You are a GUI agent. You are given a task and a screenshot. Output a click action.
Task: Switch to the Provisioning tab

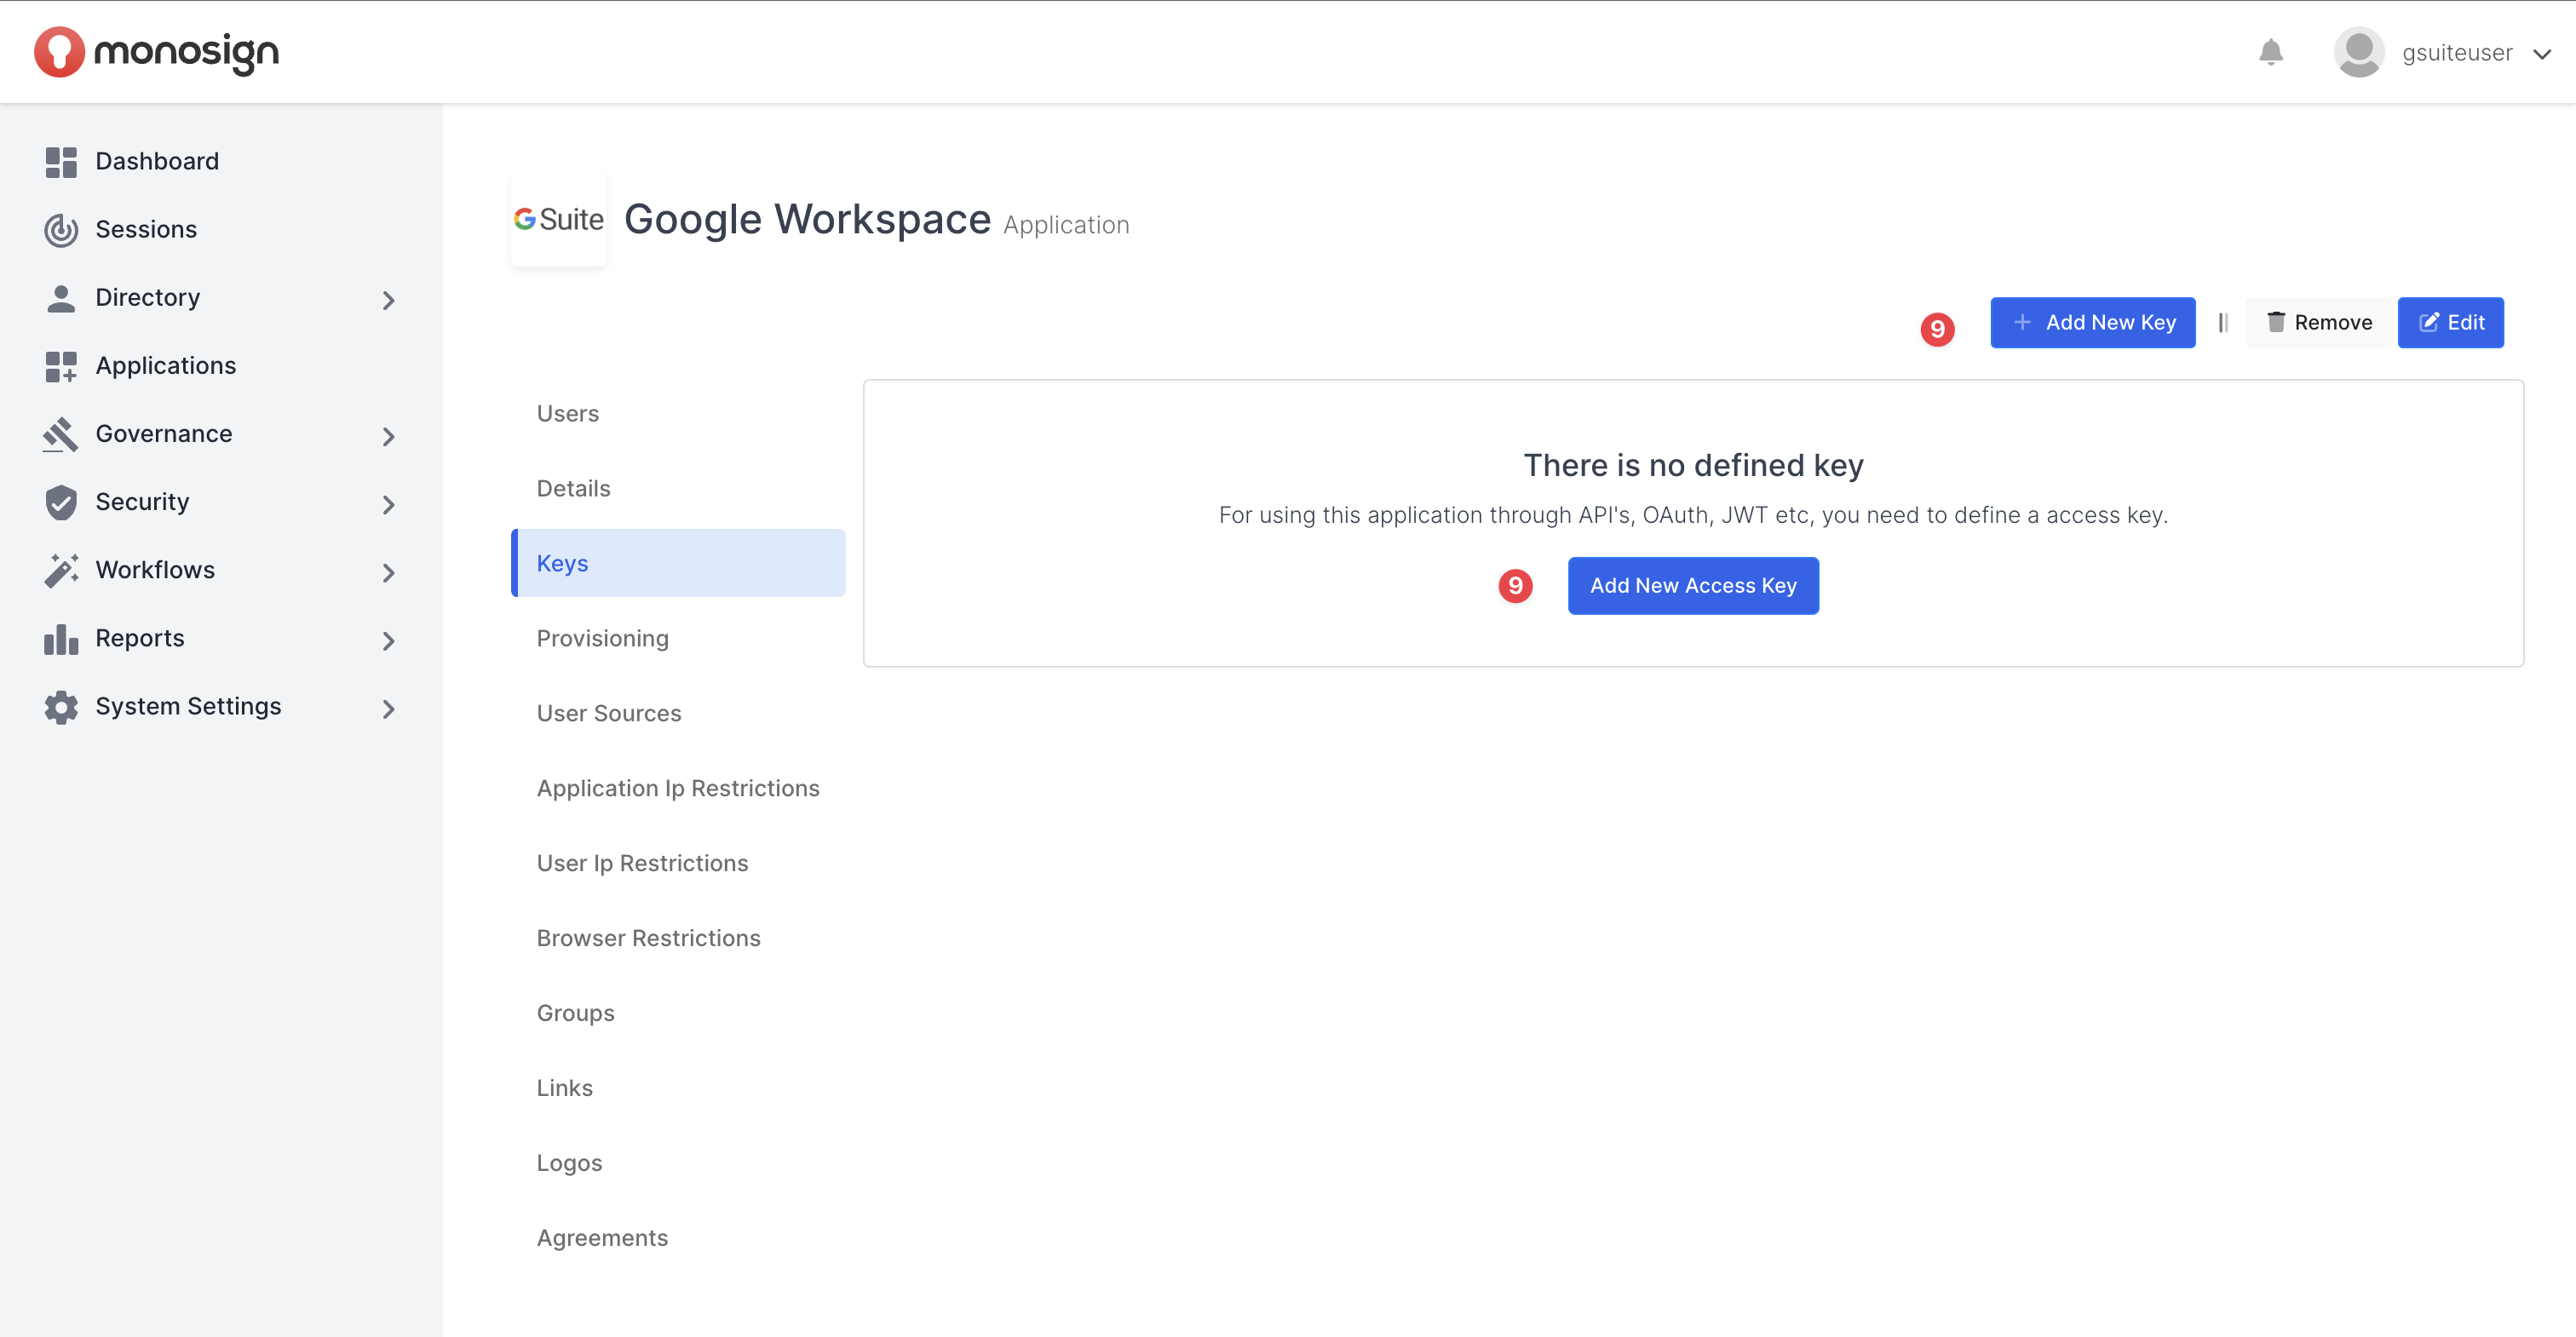[x=602, y=638]
